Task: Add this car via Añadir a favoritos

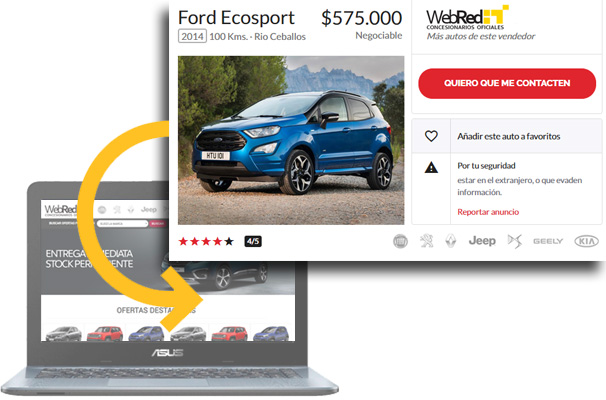Action: (x=508, y=136)
